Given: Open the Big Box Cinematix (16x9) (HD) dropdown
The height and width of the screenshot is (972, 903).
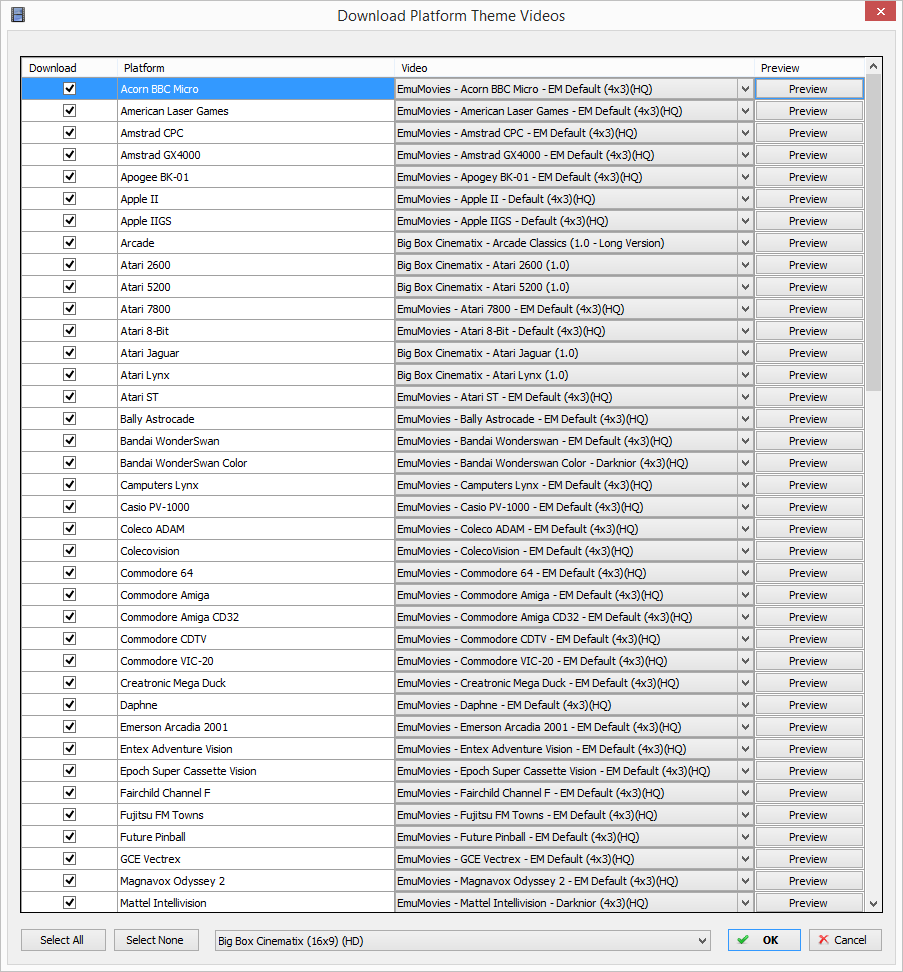Looking at the screenshot, I should tap(462, 940).
